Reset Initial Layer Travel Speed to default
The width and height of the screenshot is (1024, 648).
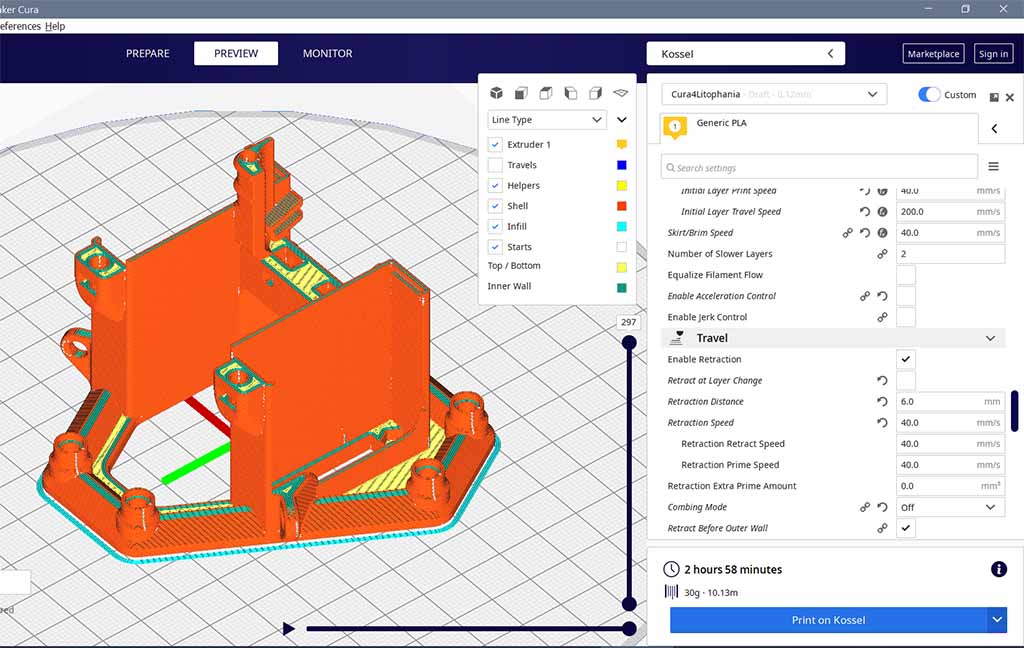(865, 212)
